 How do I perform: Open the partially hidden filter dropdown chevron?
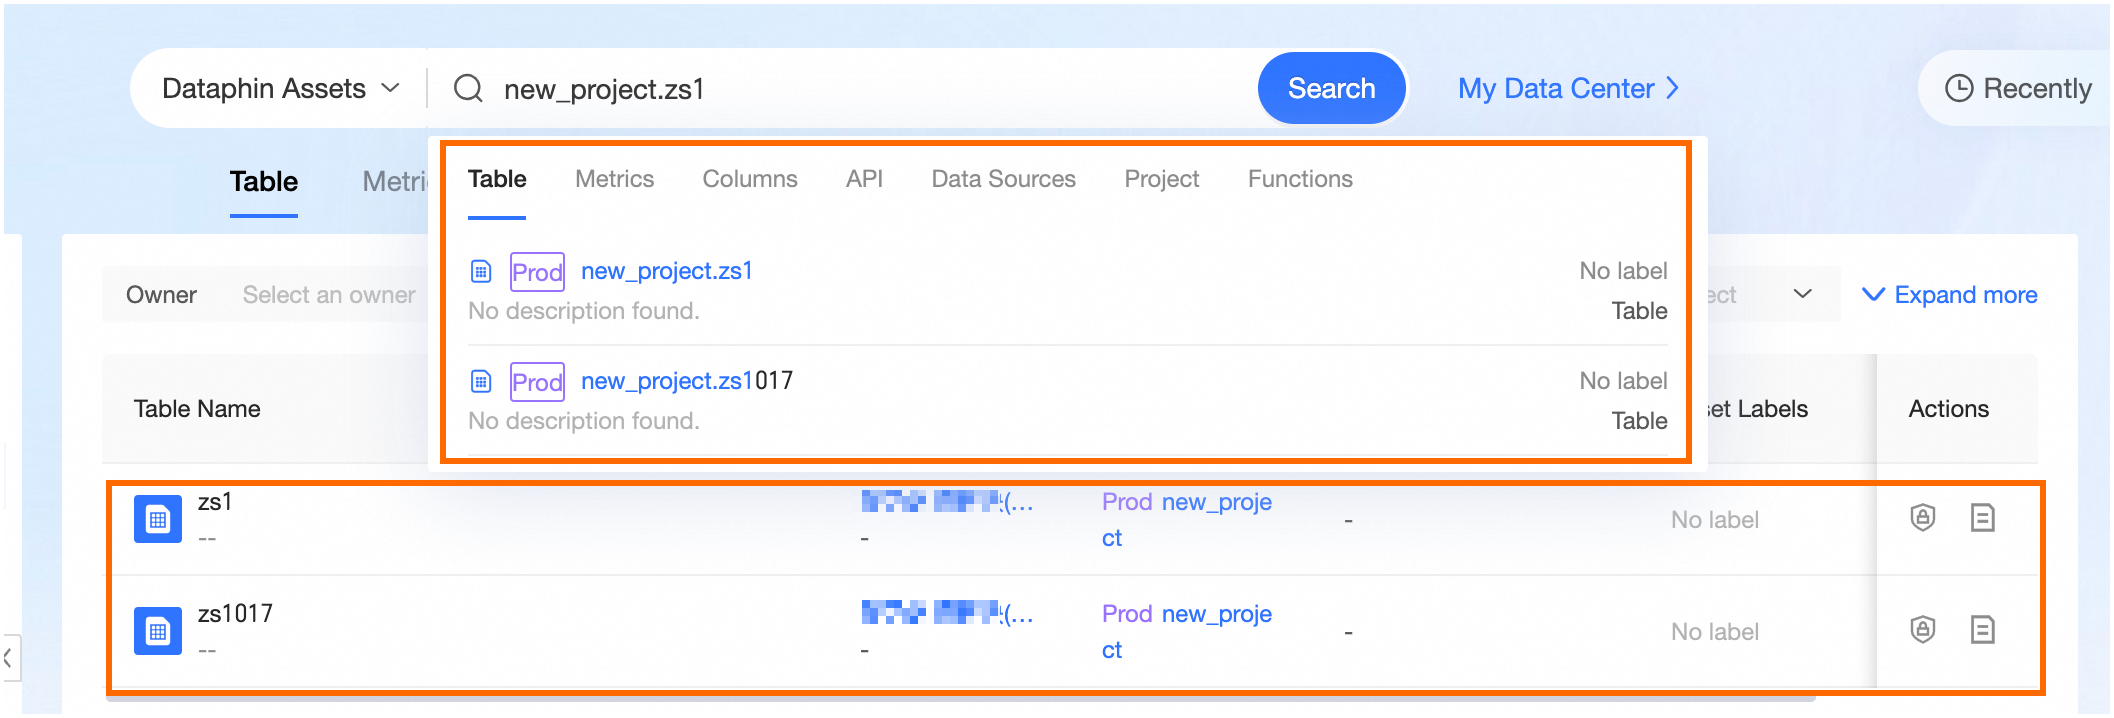(x=1802, y=294)
